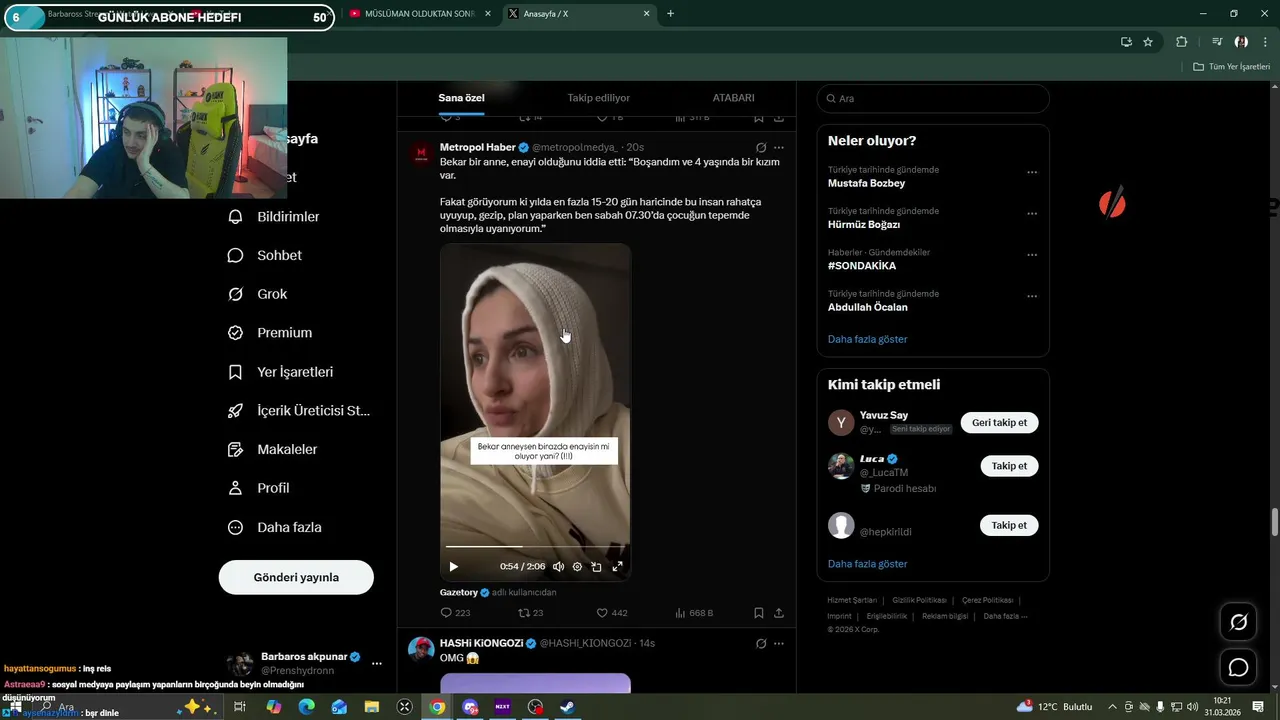Pop out video with picture-in-picture icon
The height and width of the screenshot is (720, 1280).
pyautogui.click(x=596, y=567)
